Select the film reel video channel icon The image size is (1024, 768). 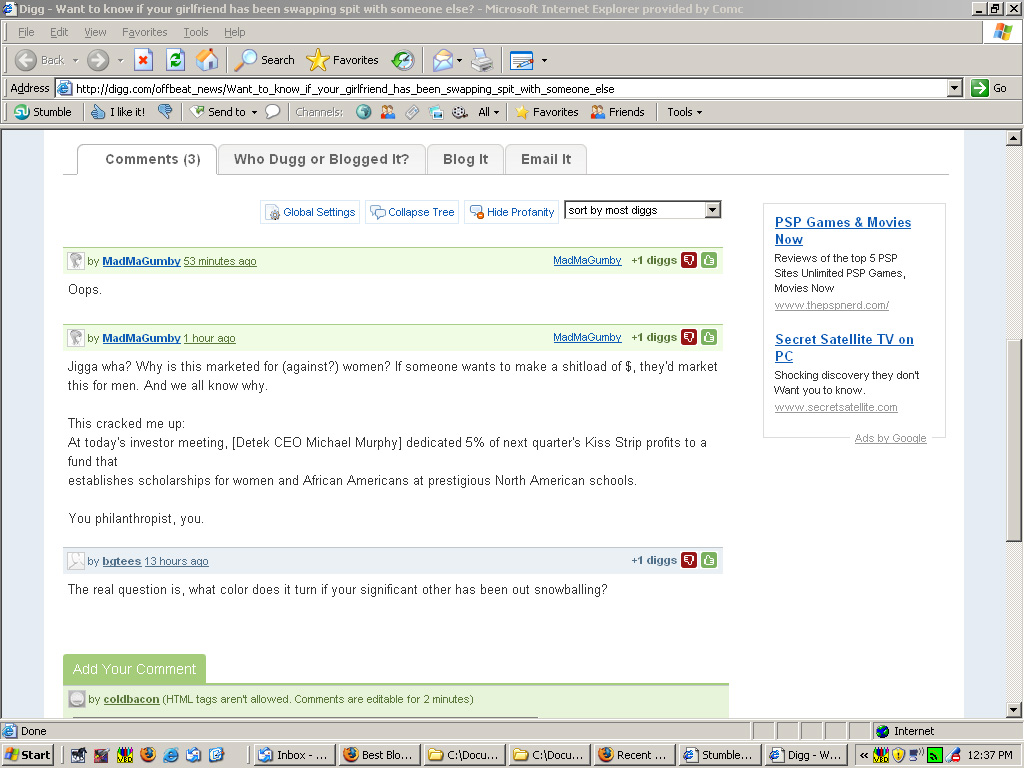point(460,112)
